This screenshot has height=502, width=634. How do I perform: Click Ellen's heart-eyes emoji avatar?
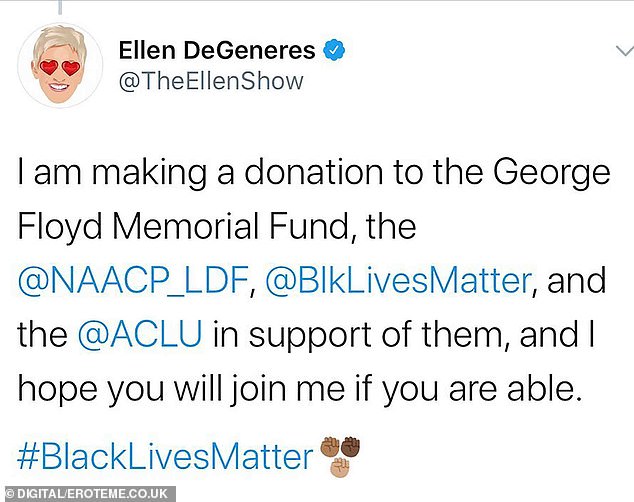click(x=61, y=65)
